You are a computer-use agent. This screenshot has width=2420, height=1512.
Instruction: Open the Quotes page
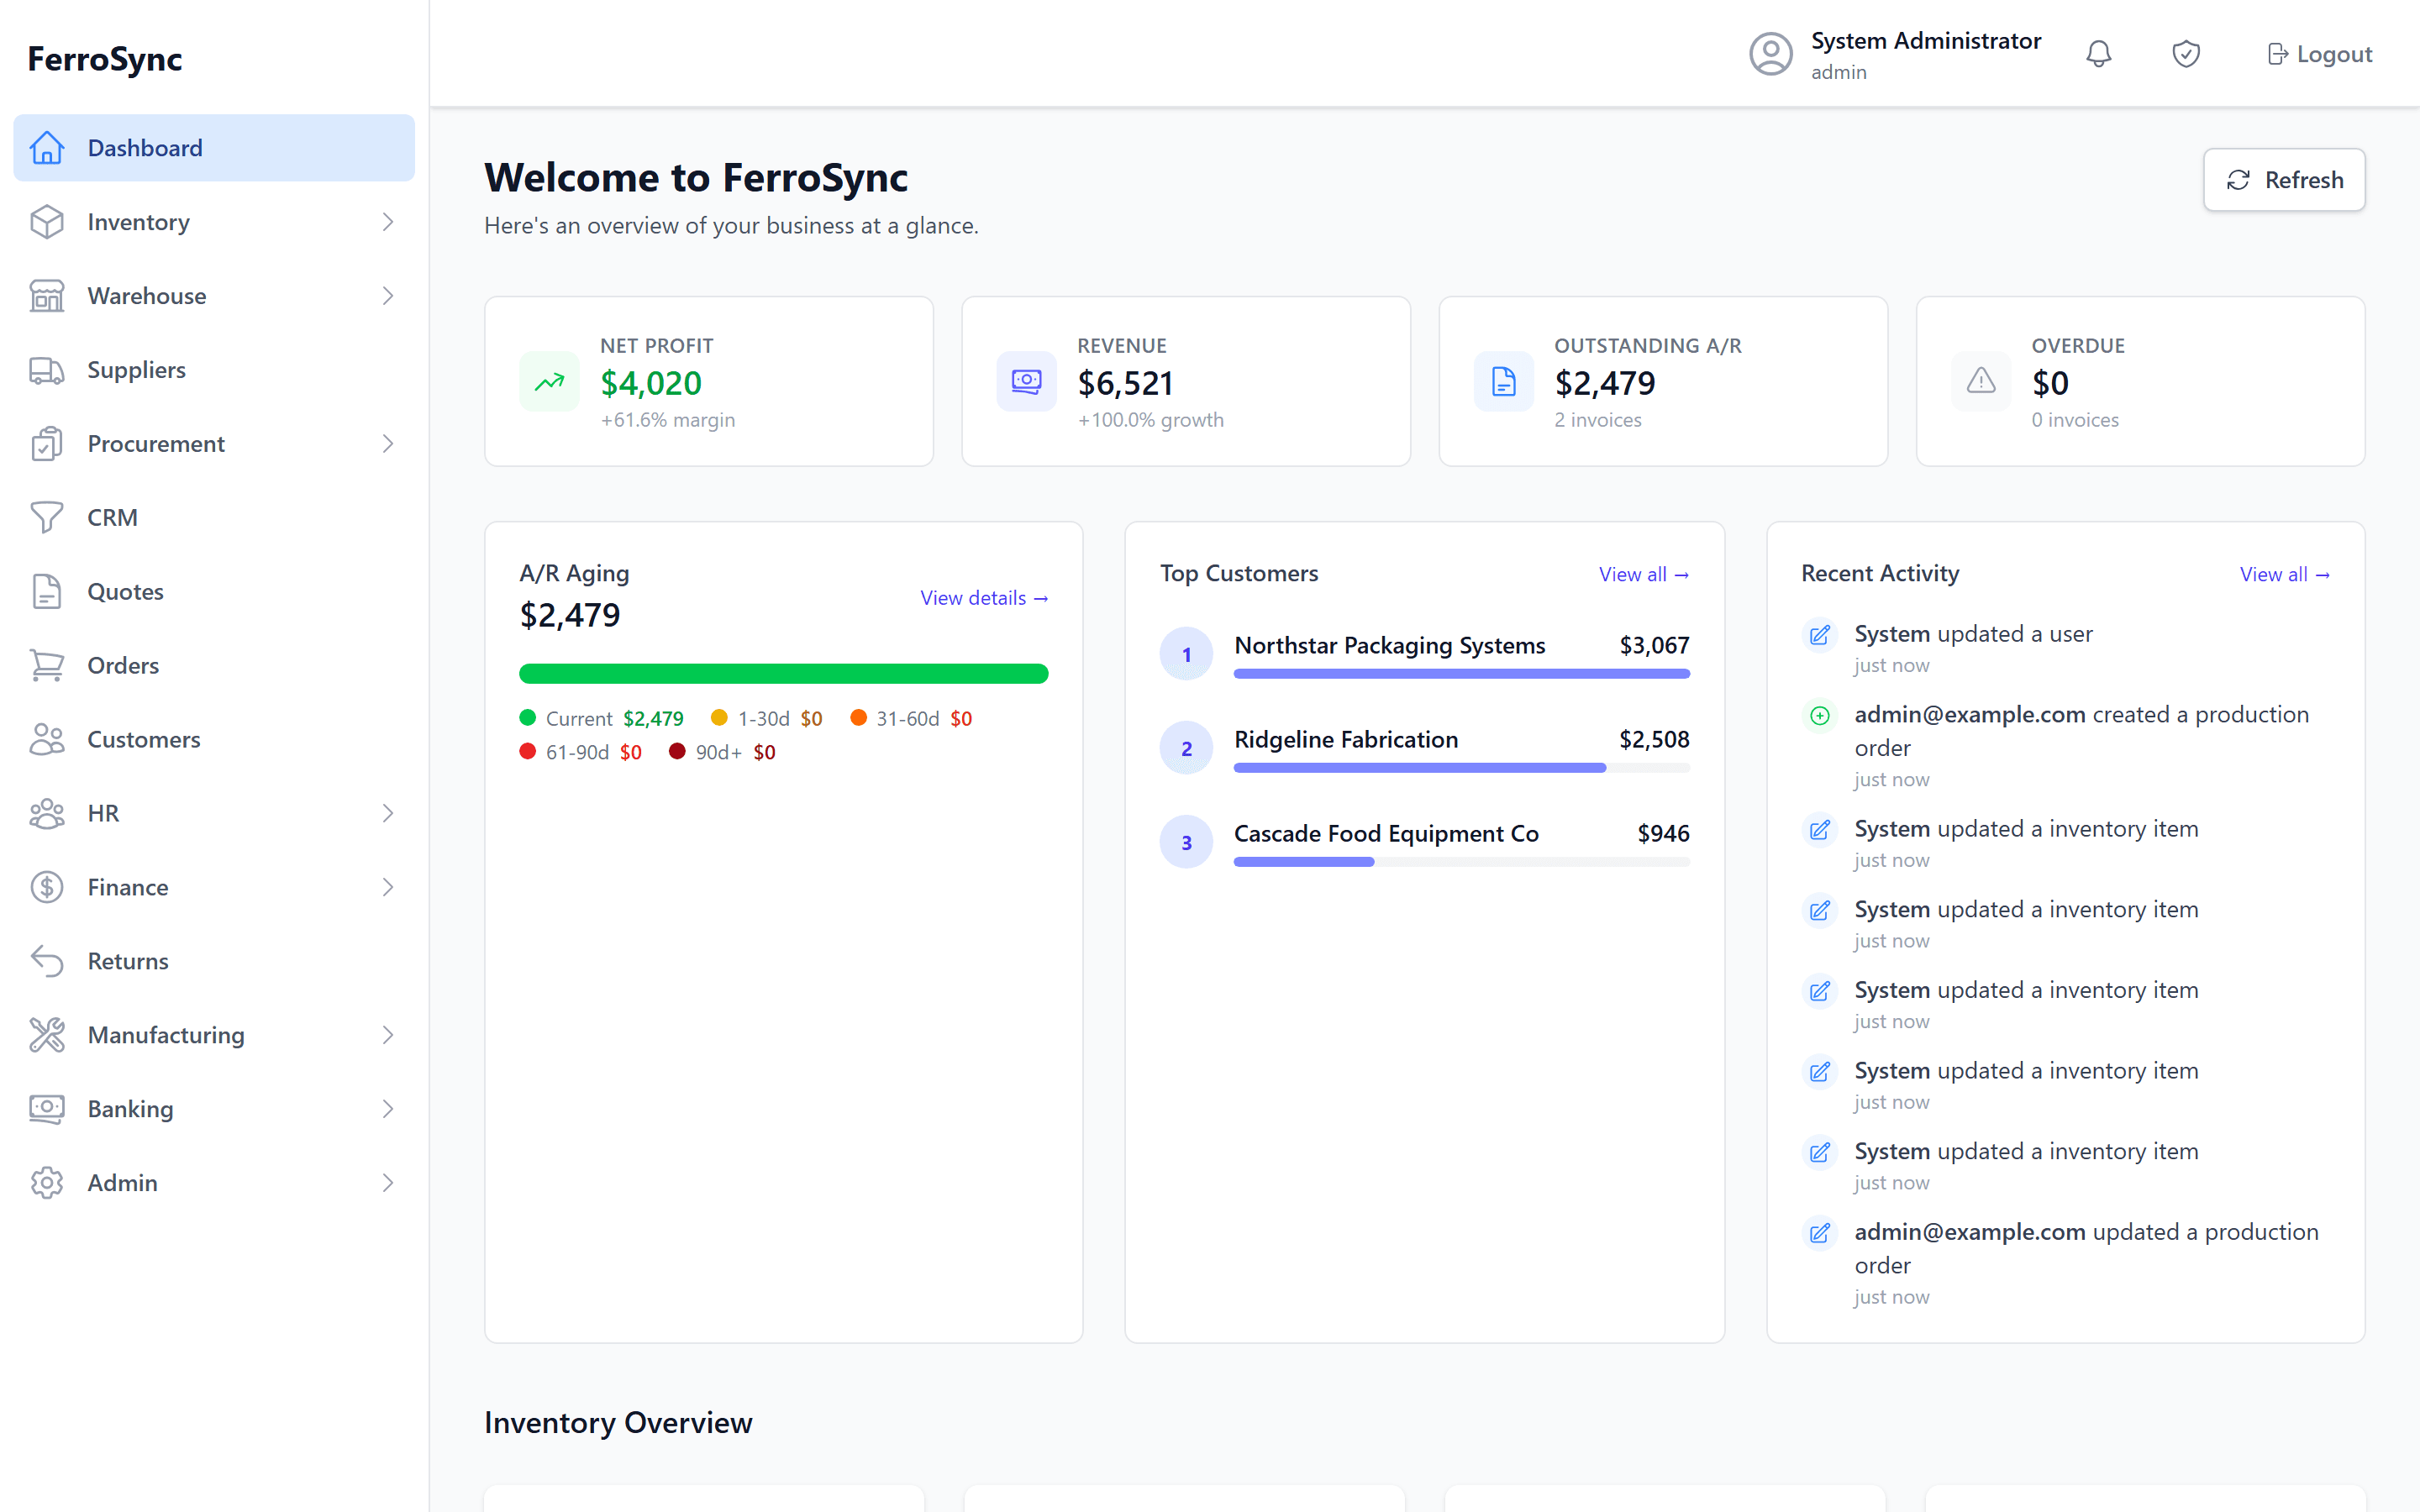point(214,592)
